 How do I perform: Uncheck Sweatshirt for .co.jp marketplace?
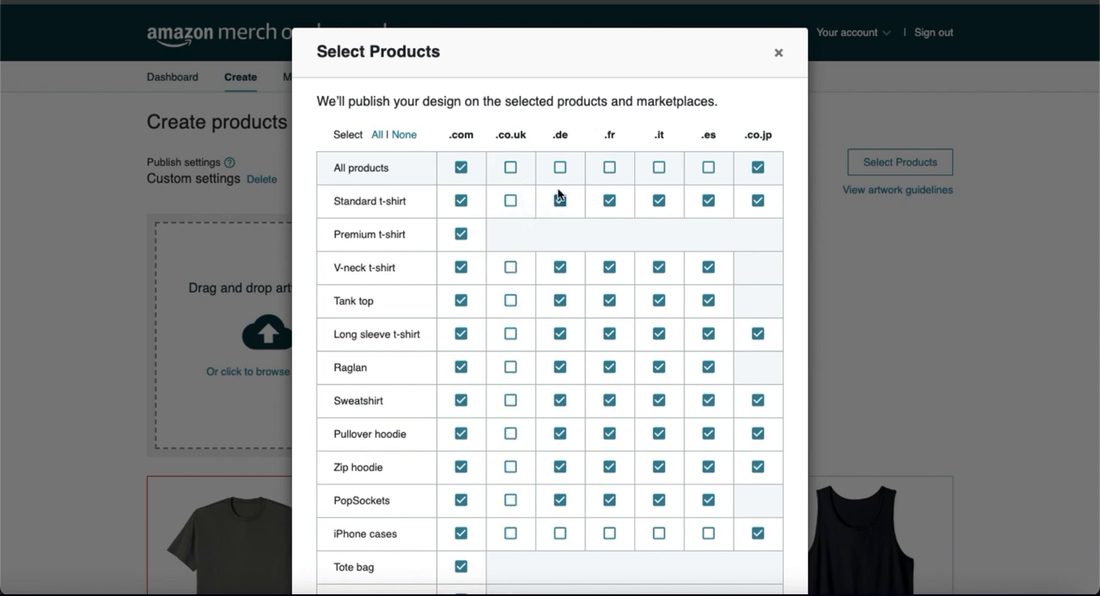click(758, 400)
